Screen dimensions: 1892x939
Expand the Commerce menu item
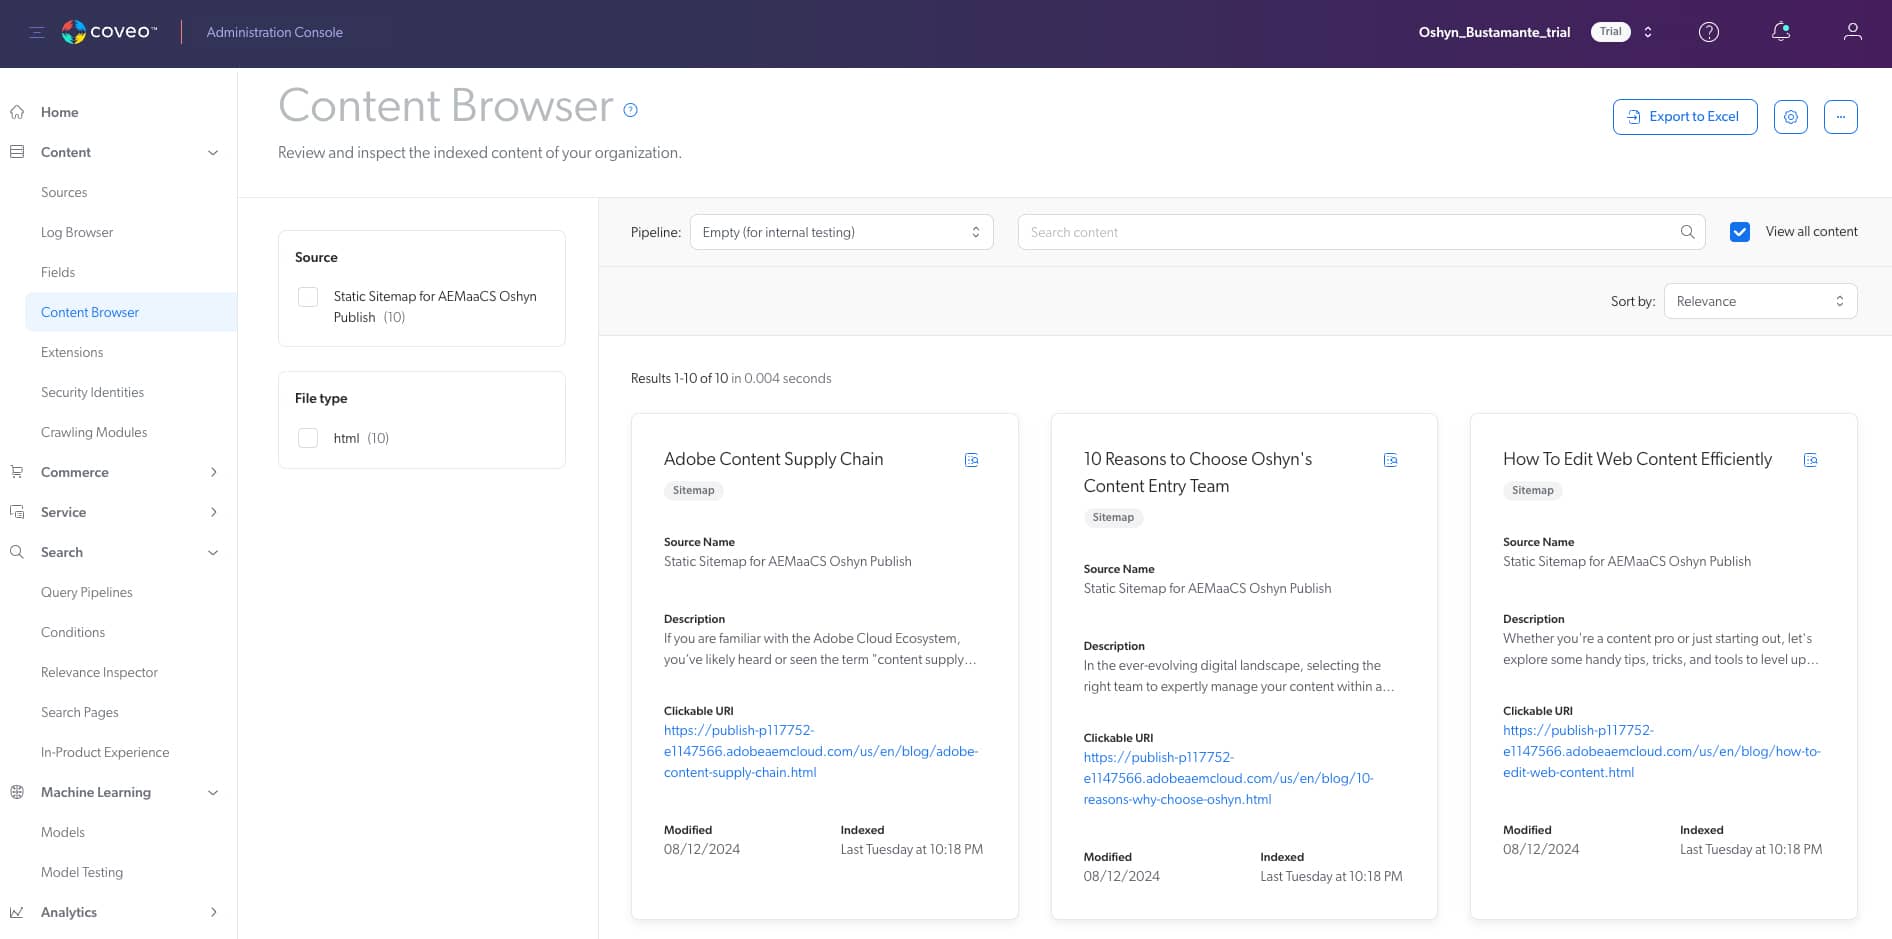213,472
